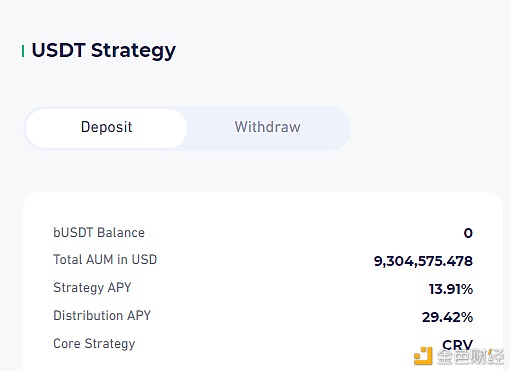Click the green accent bar beside heading

click(23, 51)
